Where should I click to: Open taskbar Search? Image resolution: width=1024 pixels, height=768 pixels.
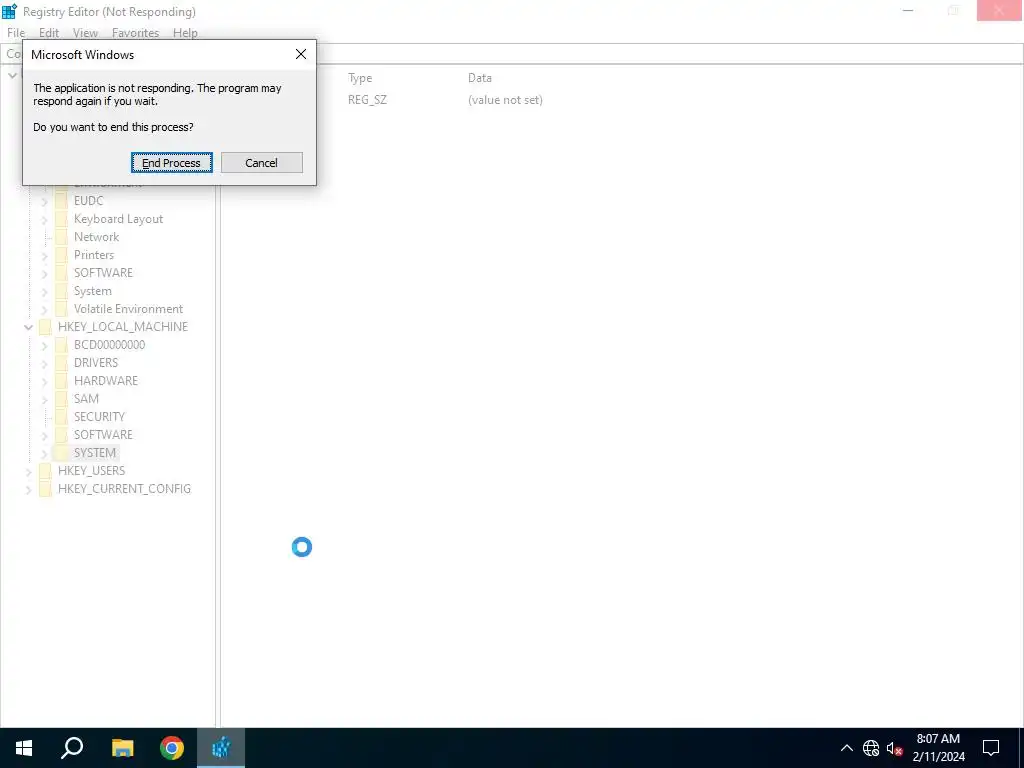coord(72,748)
